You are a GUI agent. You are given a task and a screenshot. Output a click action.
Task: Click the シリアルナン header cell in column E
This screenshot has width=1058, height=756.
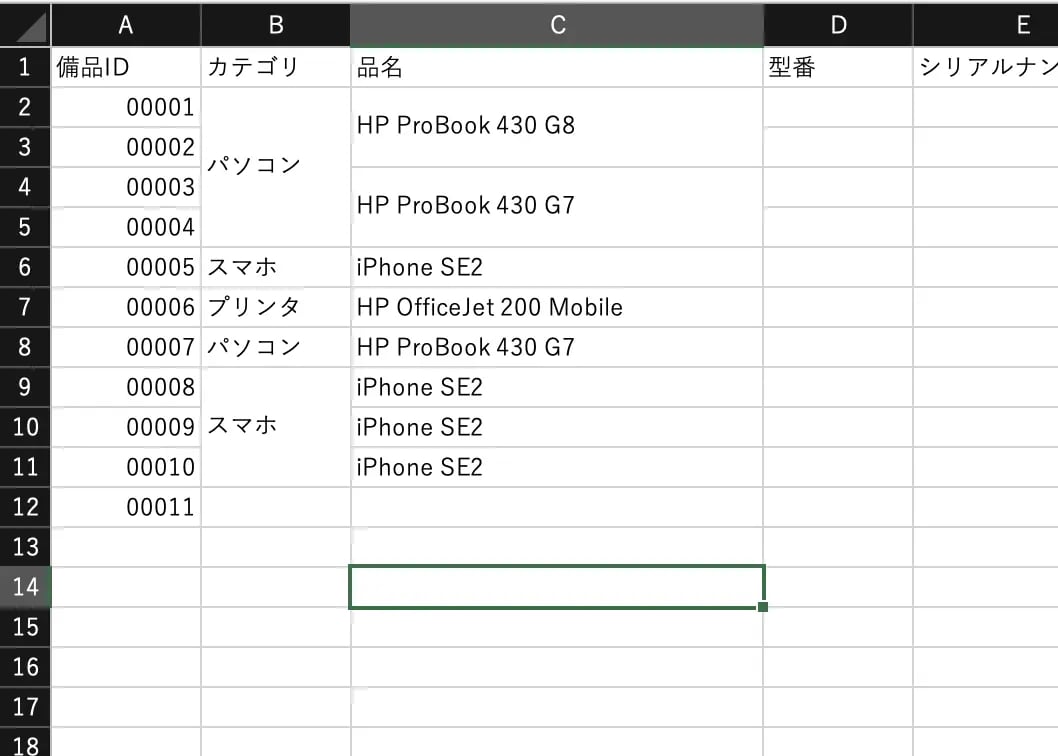coord(986,67)
